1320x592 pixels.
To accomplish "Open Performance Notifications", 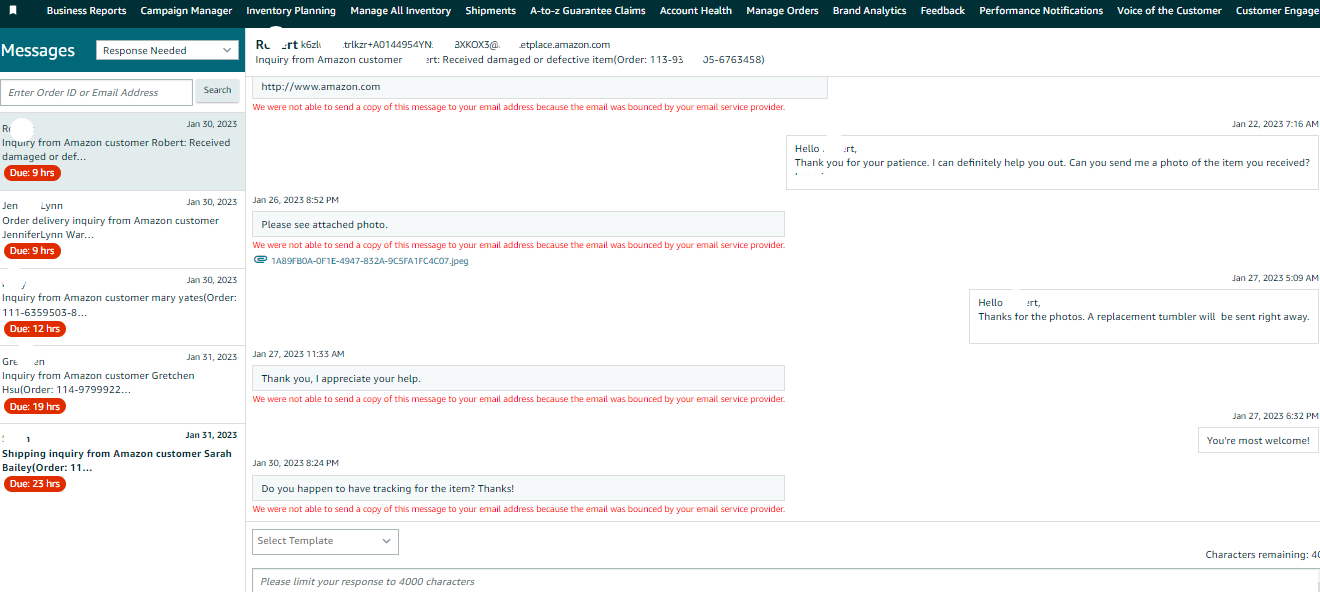I will (x=1041, y=11).
